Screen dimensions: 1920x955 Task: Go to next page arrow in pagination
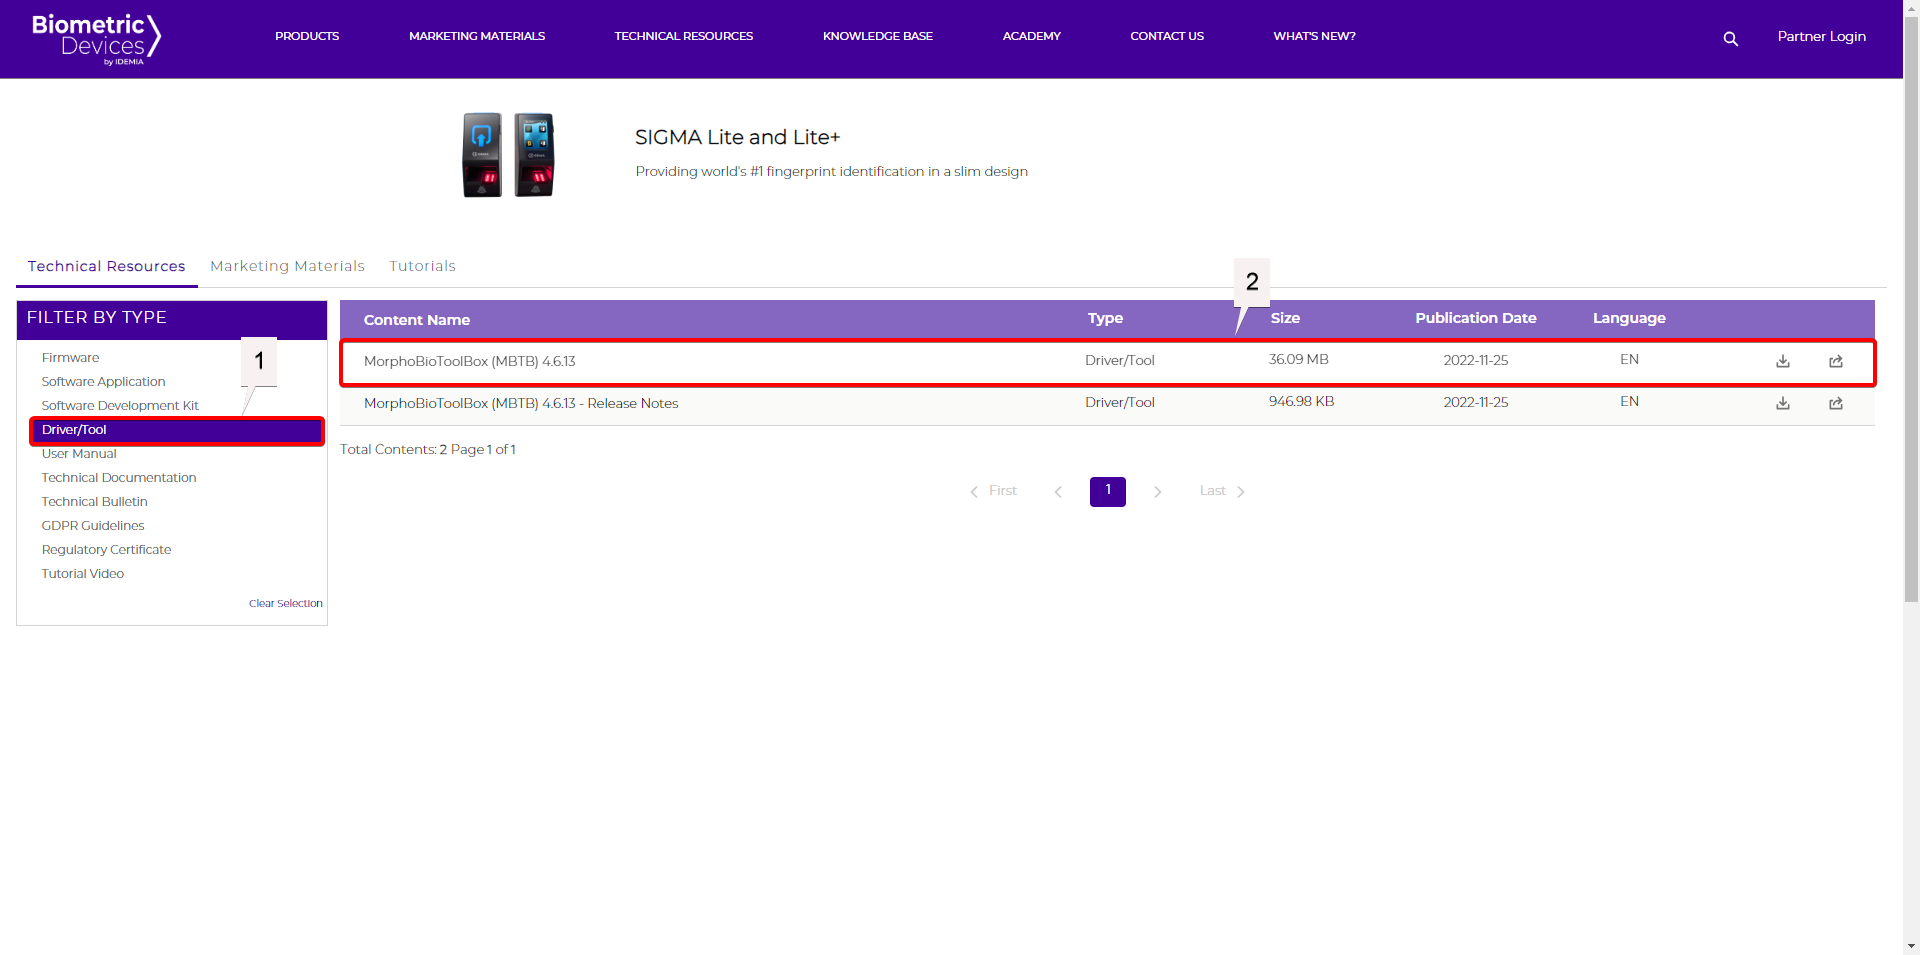[x=1158, y=492]
